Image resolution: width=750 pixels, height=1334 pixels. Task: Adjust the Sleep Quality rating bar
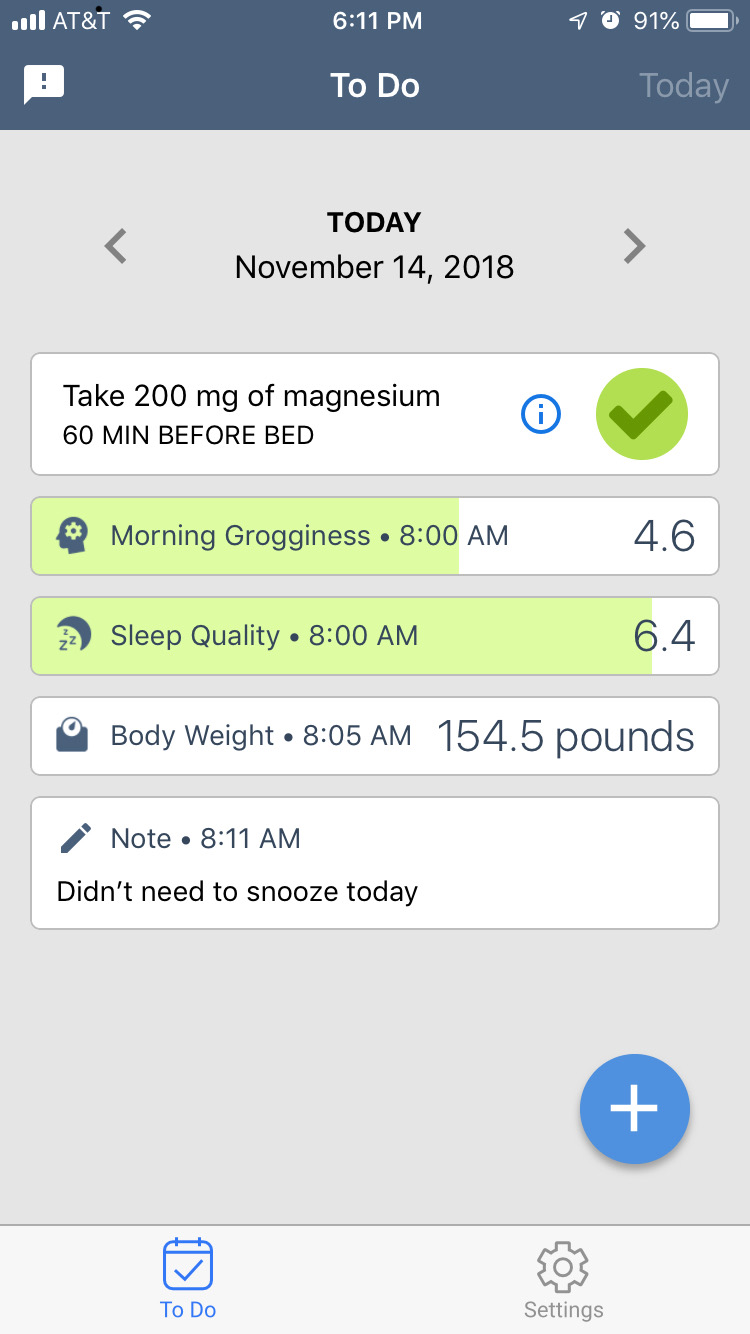pos(375,636)
